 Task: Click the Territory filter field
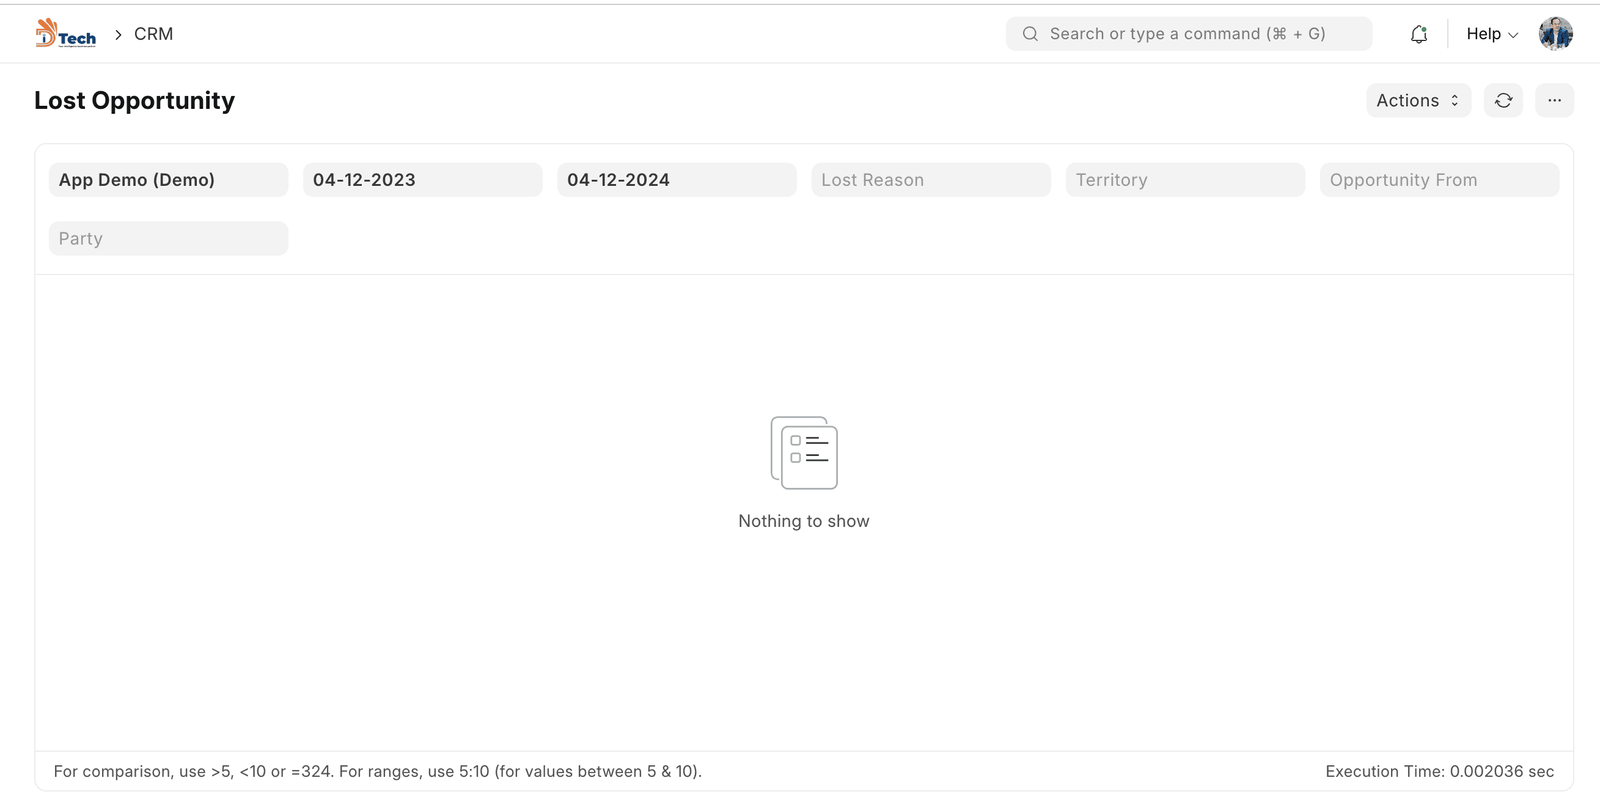click(1184, 180)
